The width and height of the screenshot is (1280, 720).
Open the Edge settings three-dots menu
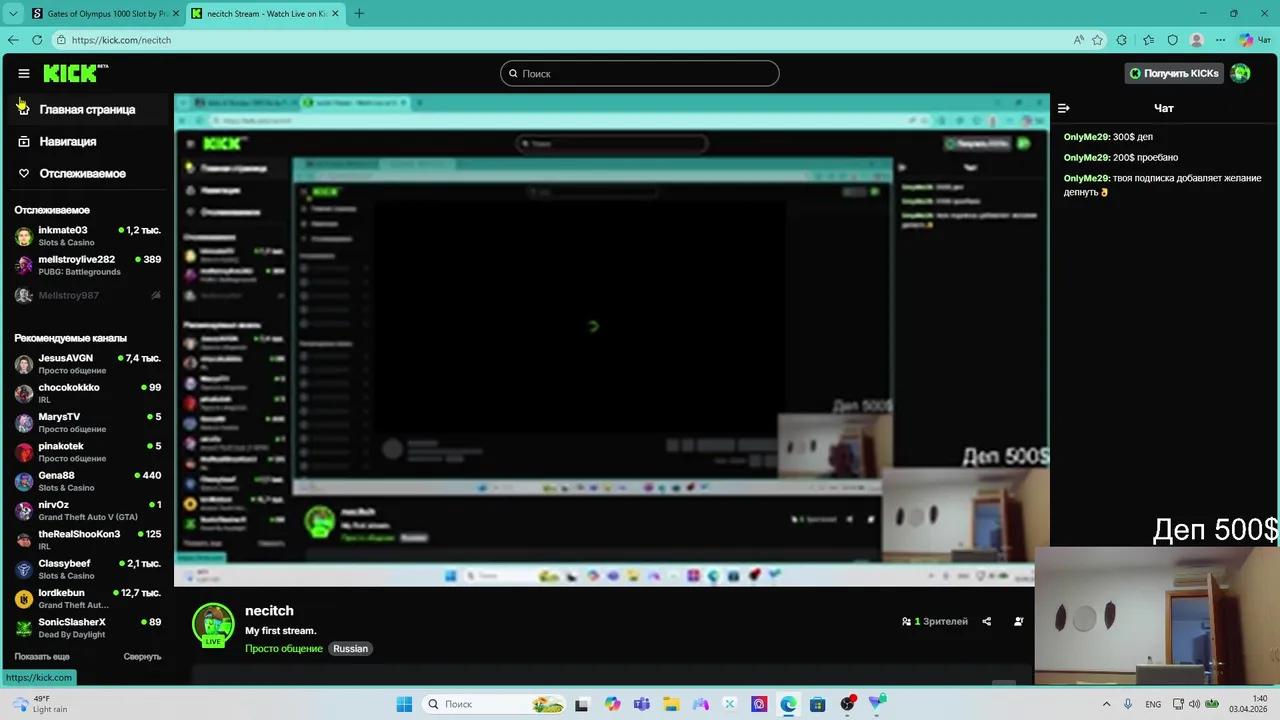pos(1221,40)
